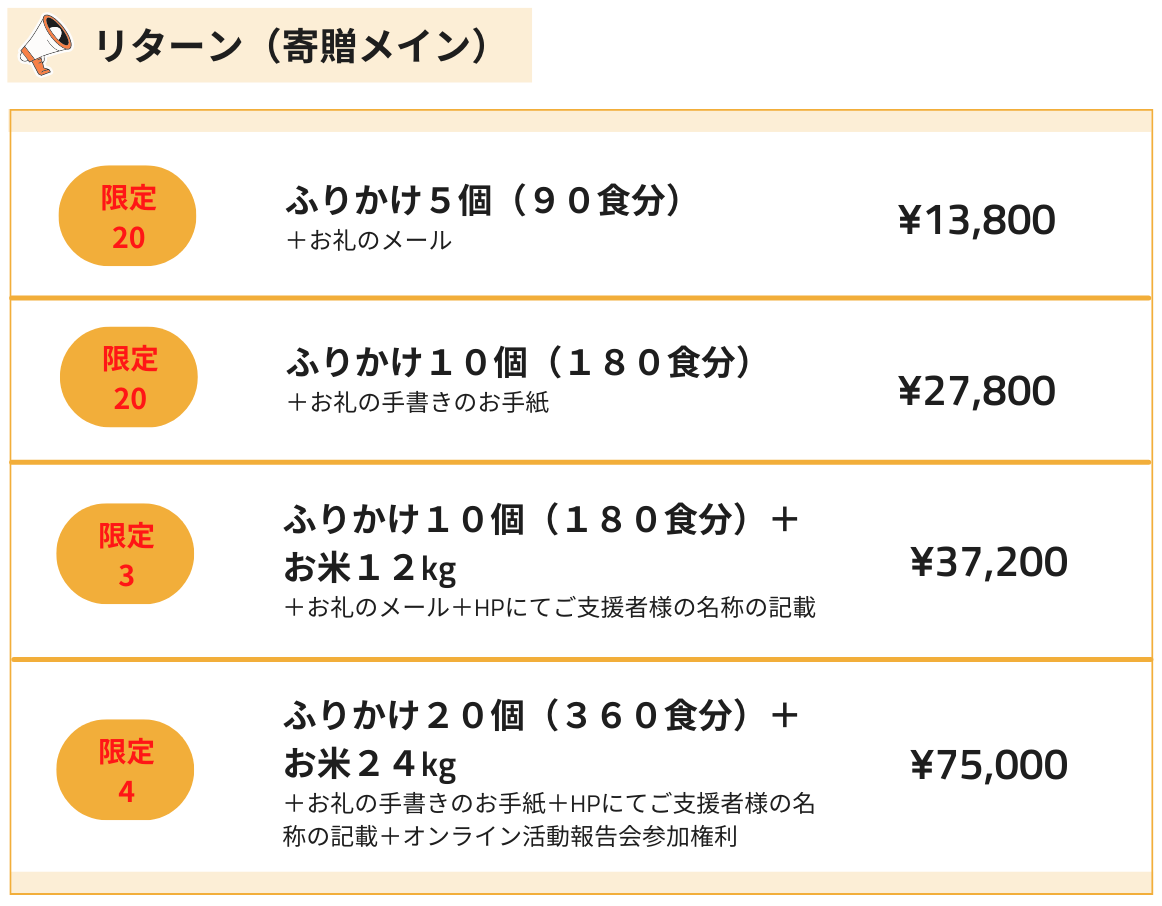Open the ふりかけ２０個 + お米２４kg reward
The width and height of the screenshot is (1162, 906).
(540, 716)
